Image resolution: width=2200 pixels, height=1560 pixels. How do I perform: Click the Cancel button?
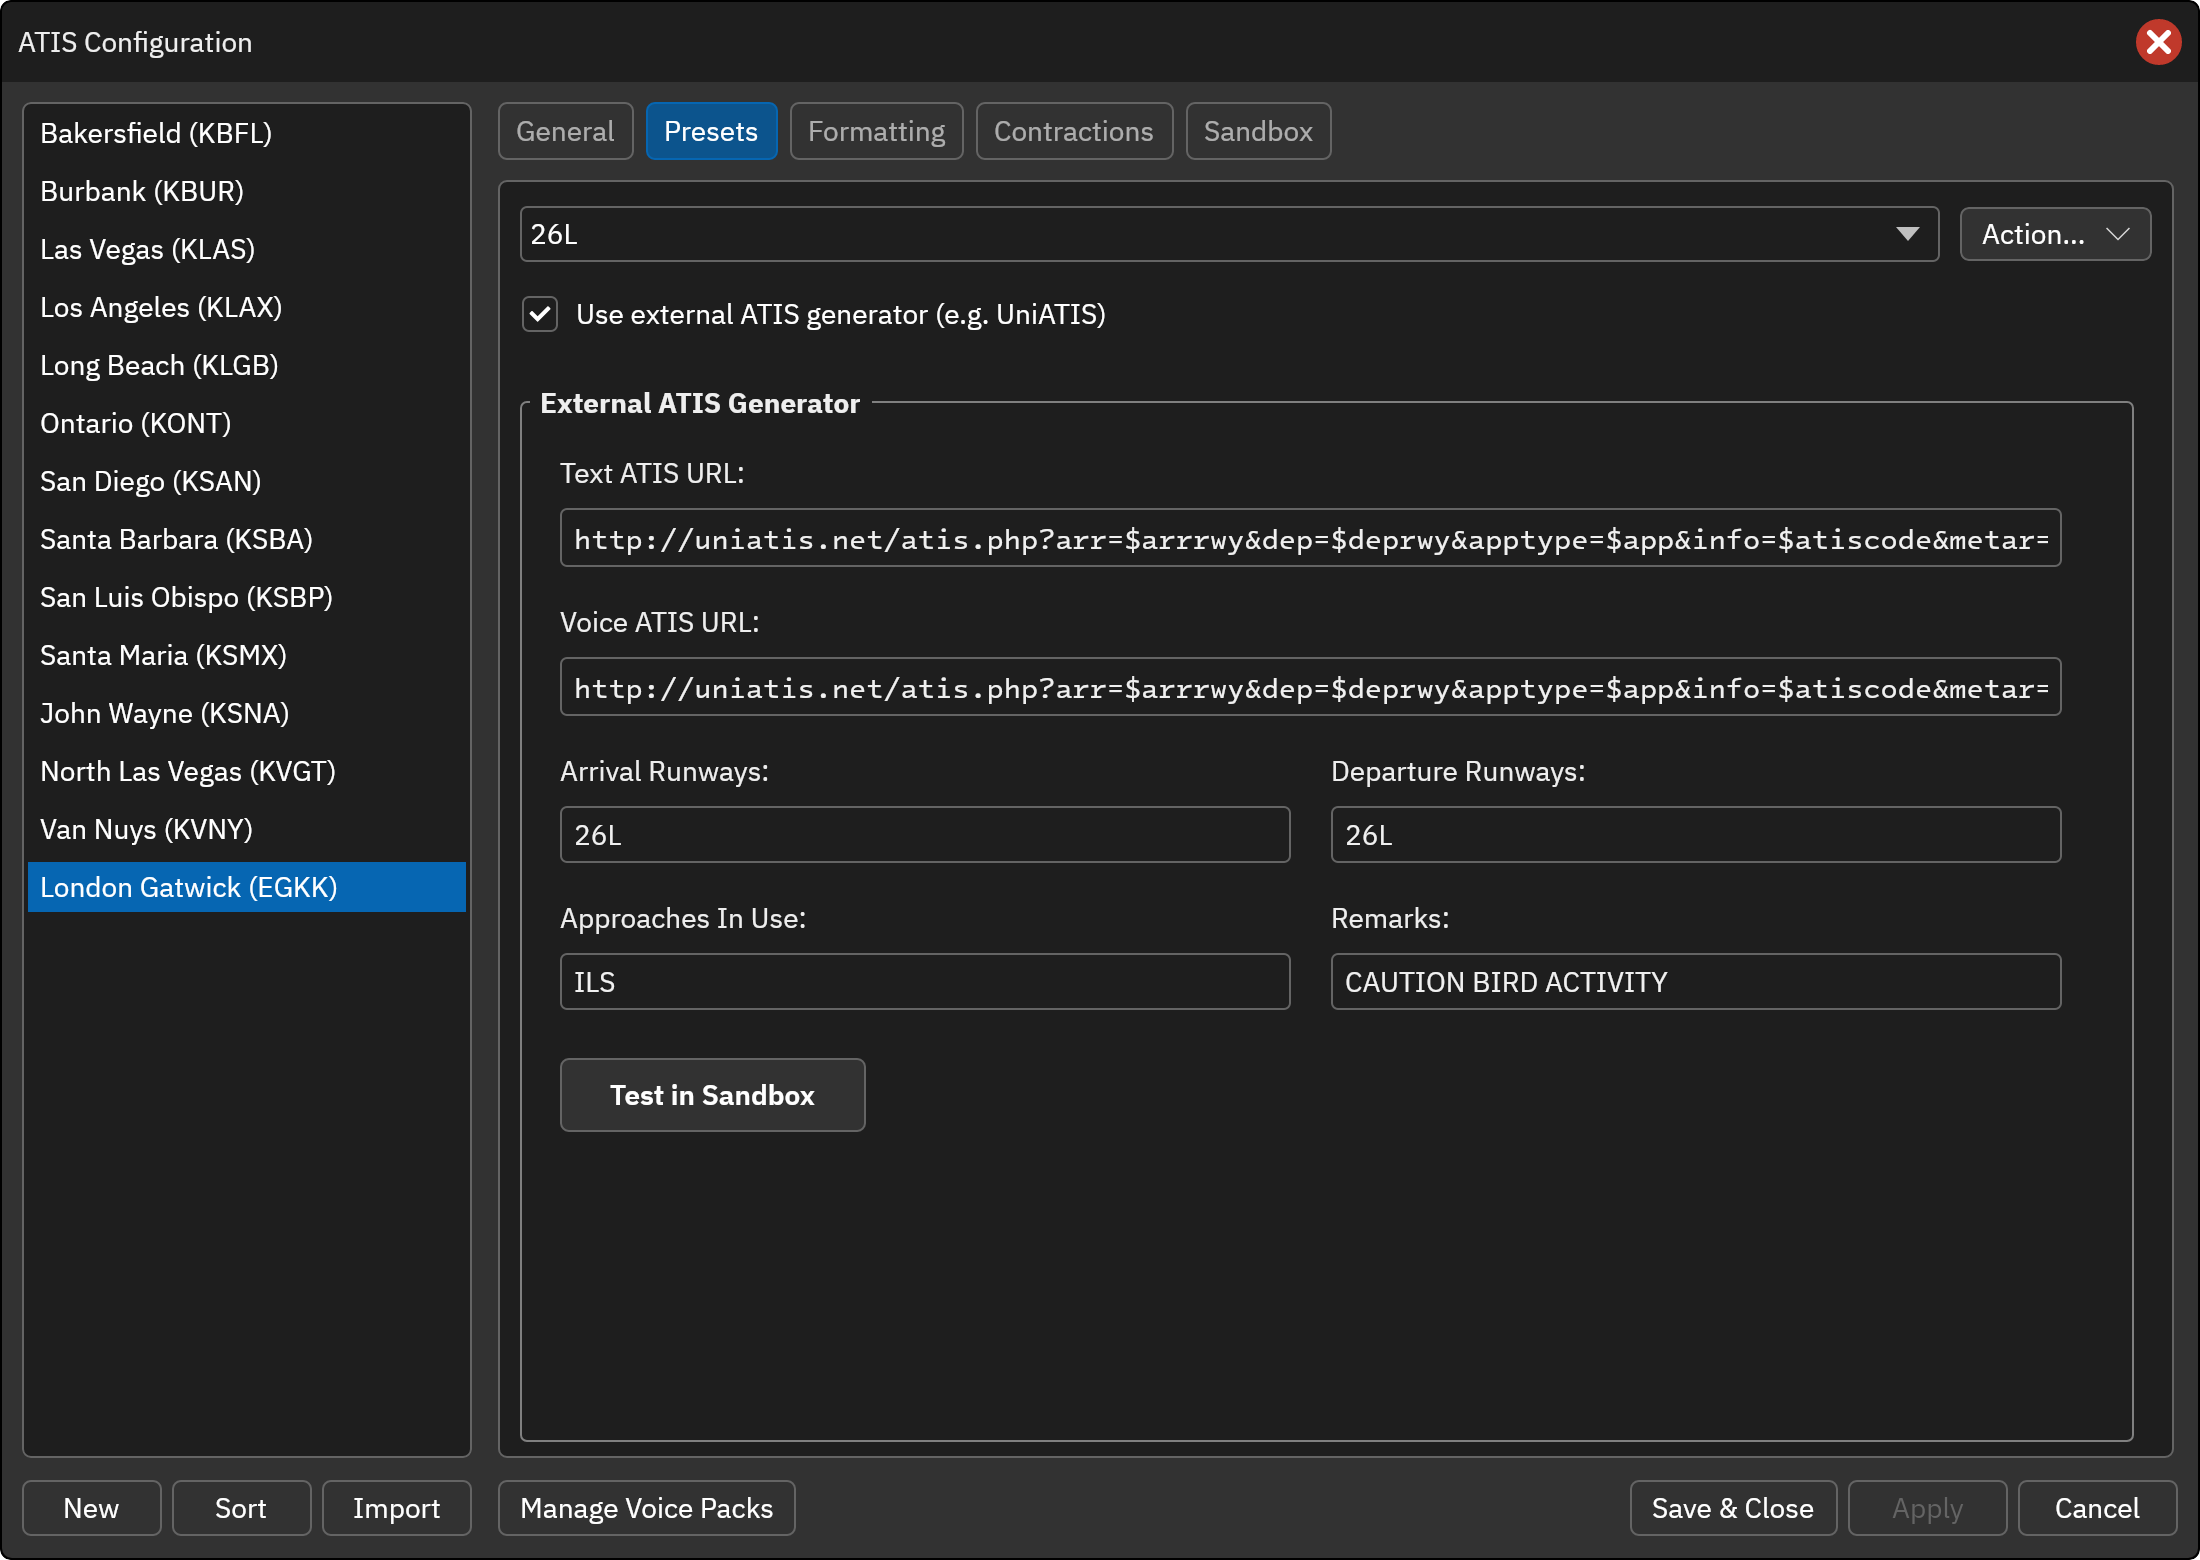tap(2097, 1508)
